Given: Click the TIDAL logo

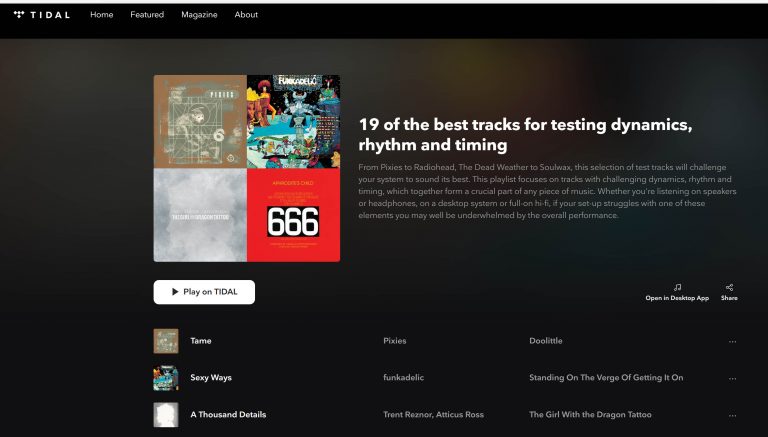Looking at the screenshot, I should tap(42, 15).
